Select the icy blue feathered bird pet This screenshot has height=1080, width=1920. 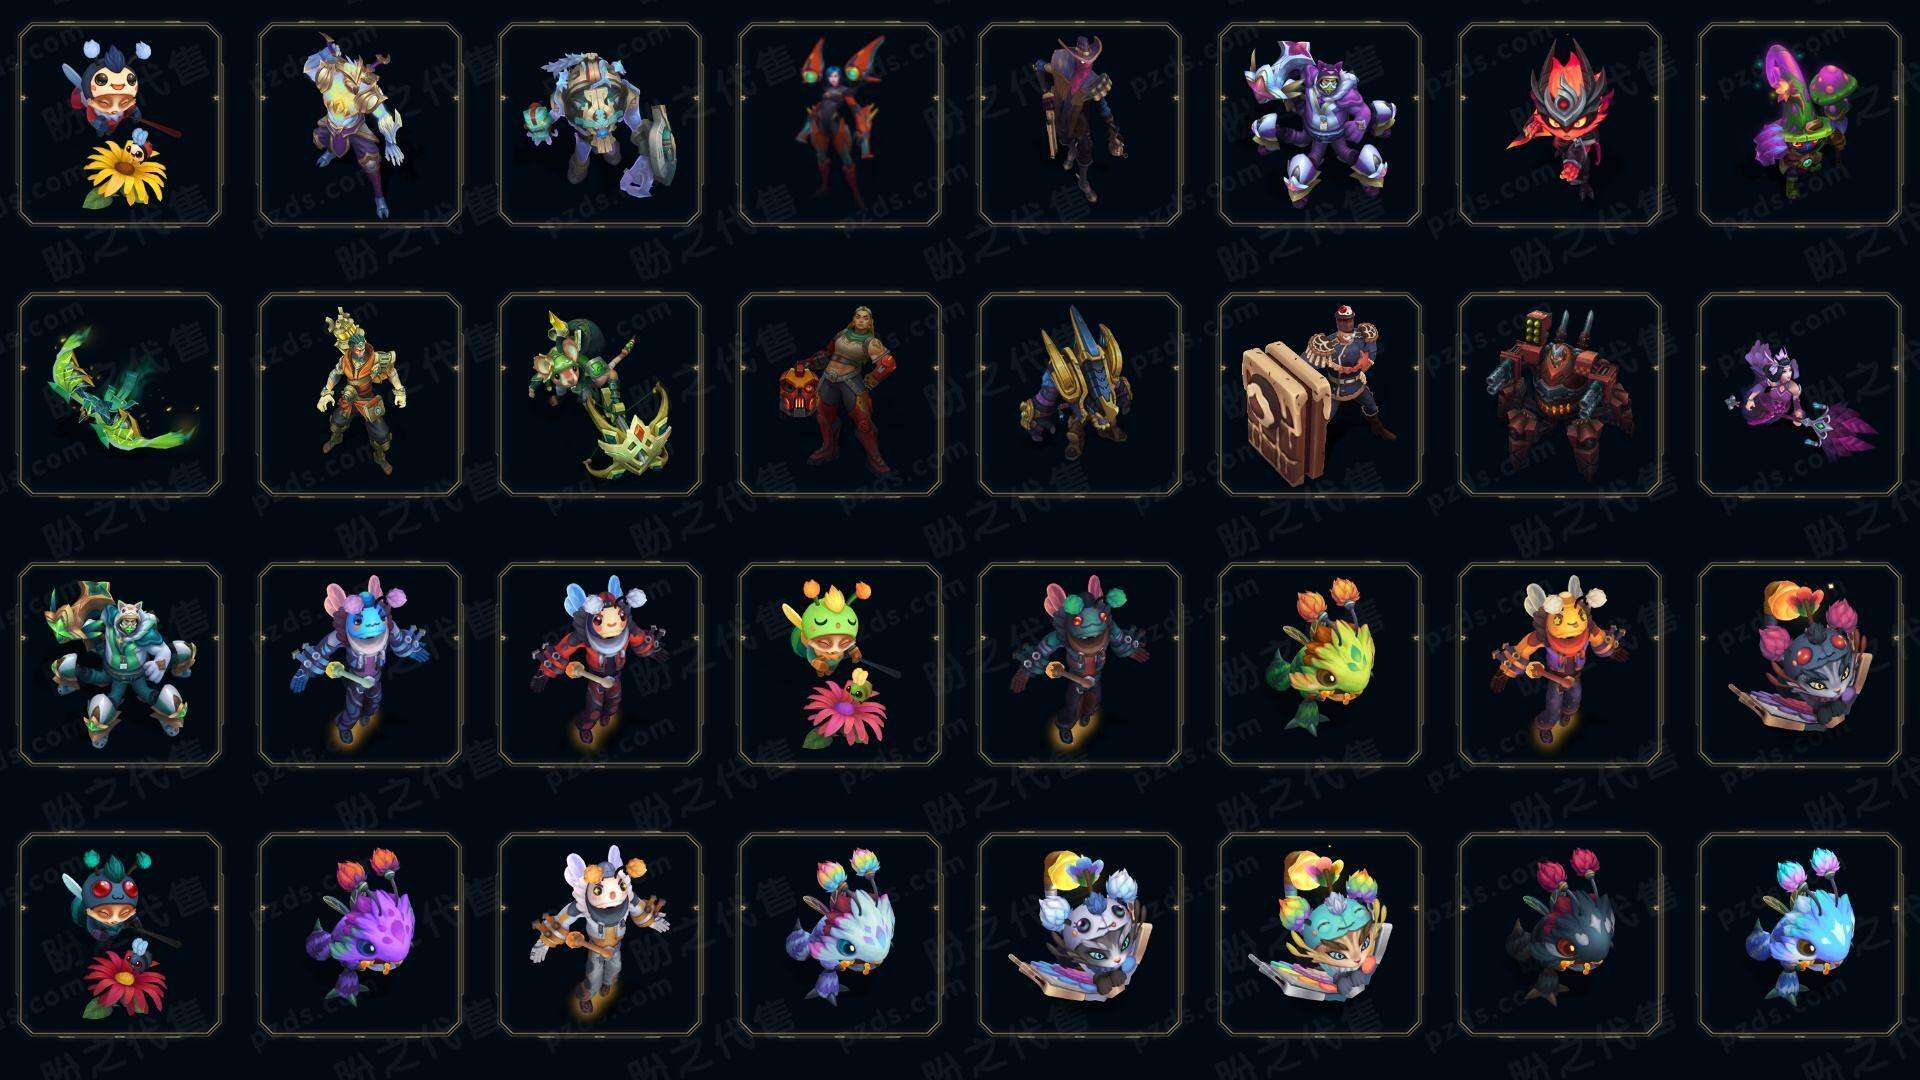[x=1800, y=934]
